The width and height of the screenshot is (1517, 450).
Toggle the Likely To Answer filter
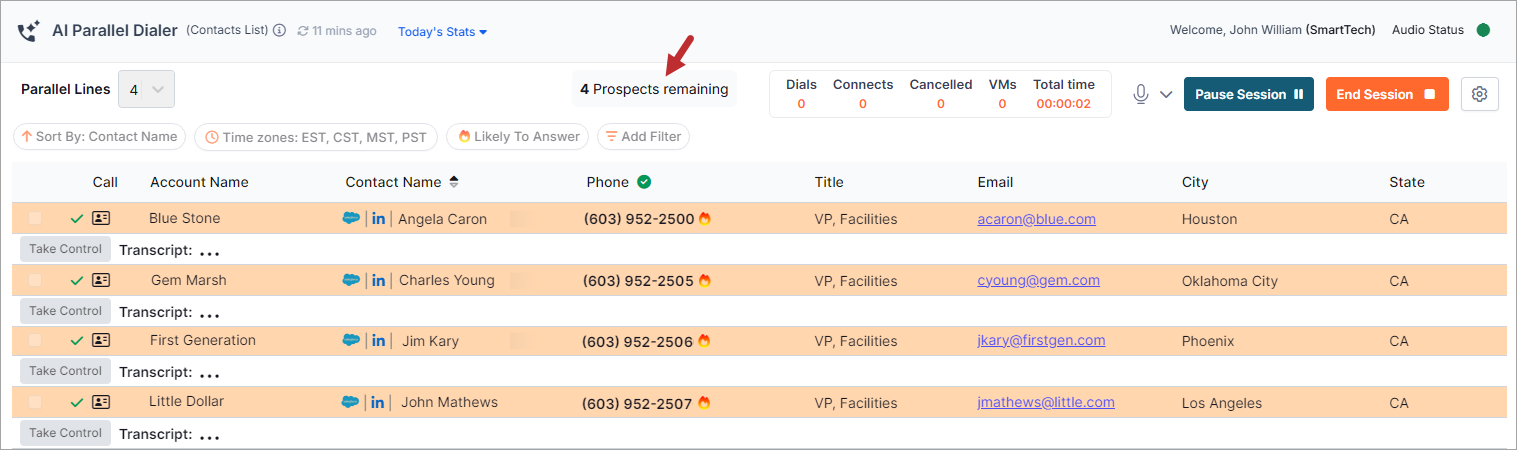pyautogui.click(x=518, y=136)
